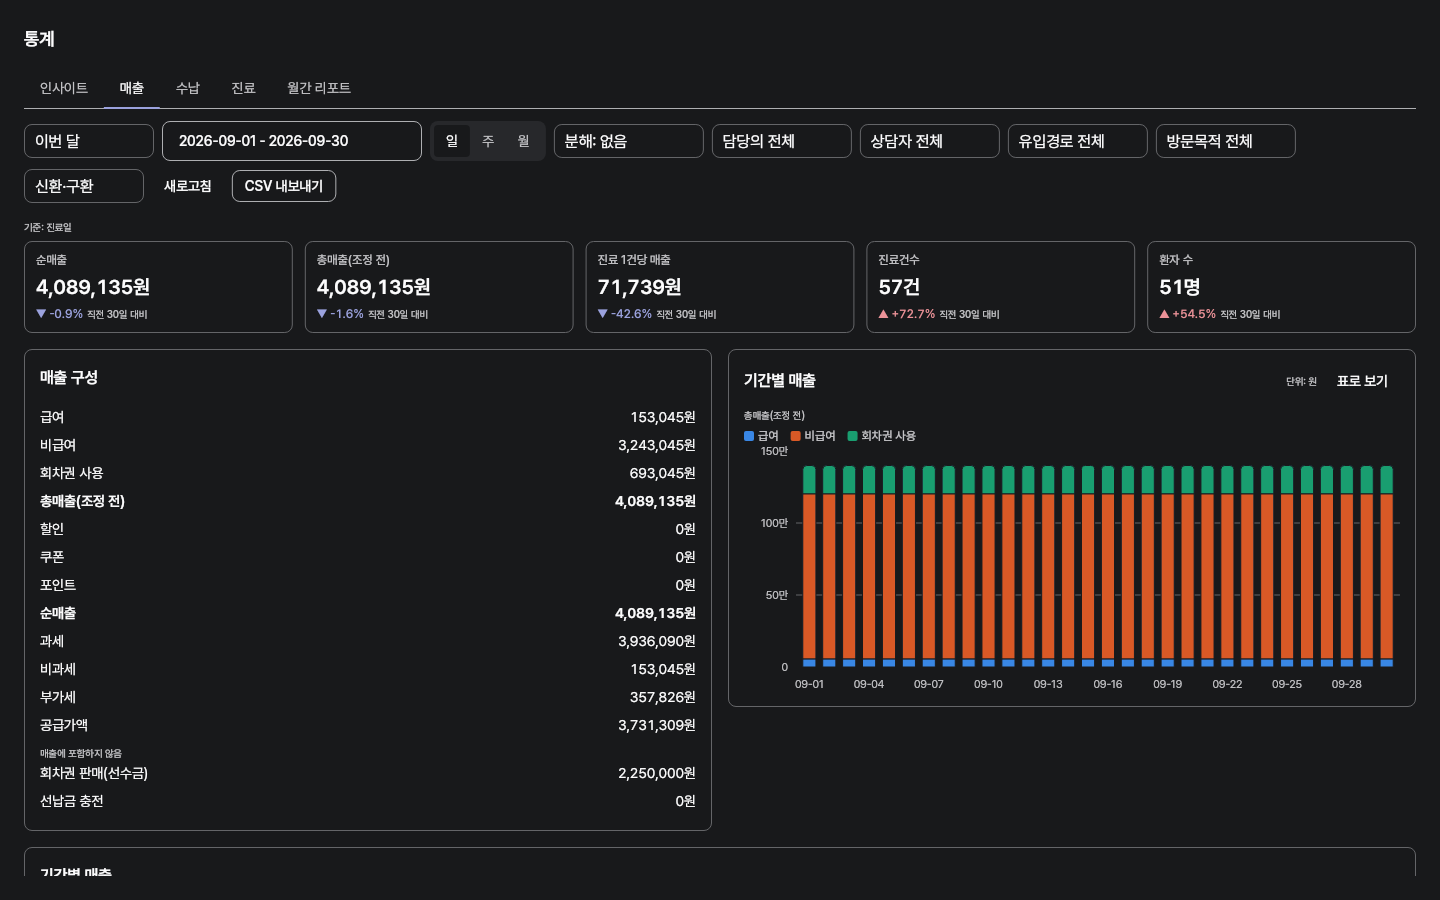
Task: Select the 매출 tab
Action: coord(132,88)
